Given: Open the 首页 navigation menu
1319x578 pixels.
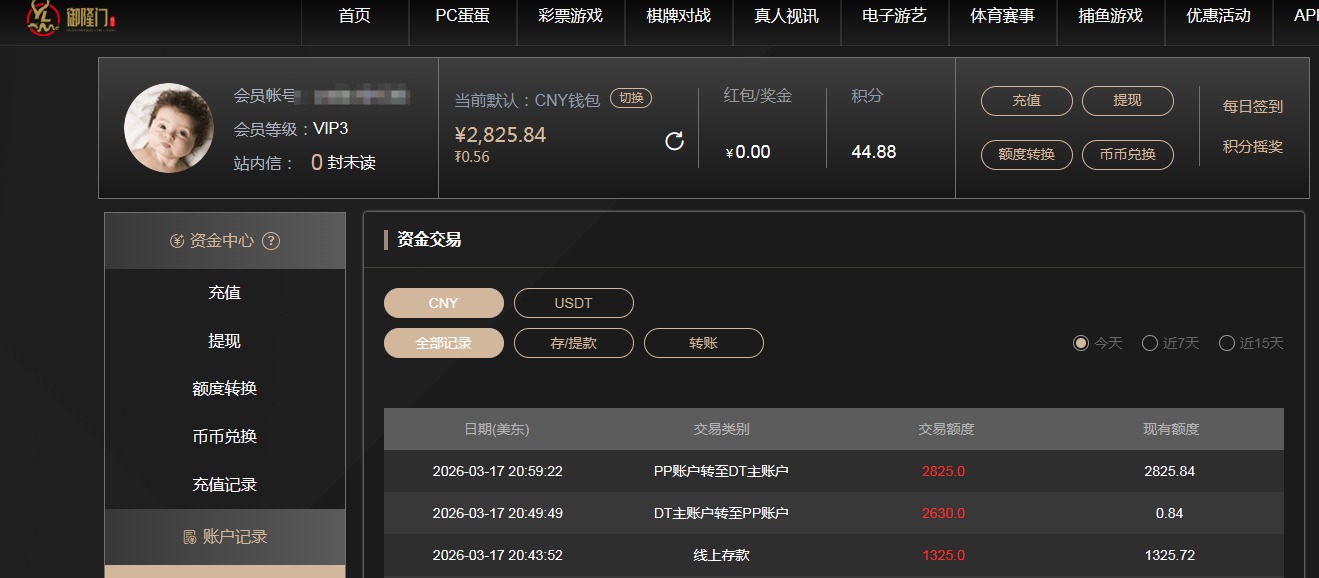Looking at the screenshot, I should click(354, 16).
